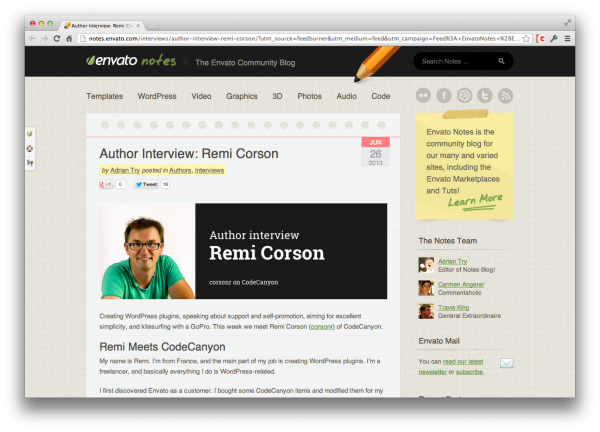This screenshot has width=600, height=432.
Task: Click the Envato Mail heading
Action: pyautogui.click(x=439, y=341)
